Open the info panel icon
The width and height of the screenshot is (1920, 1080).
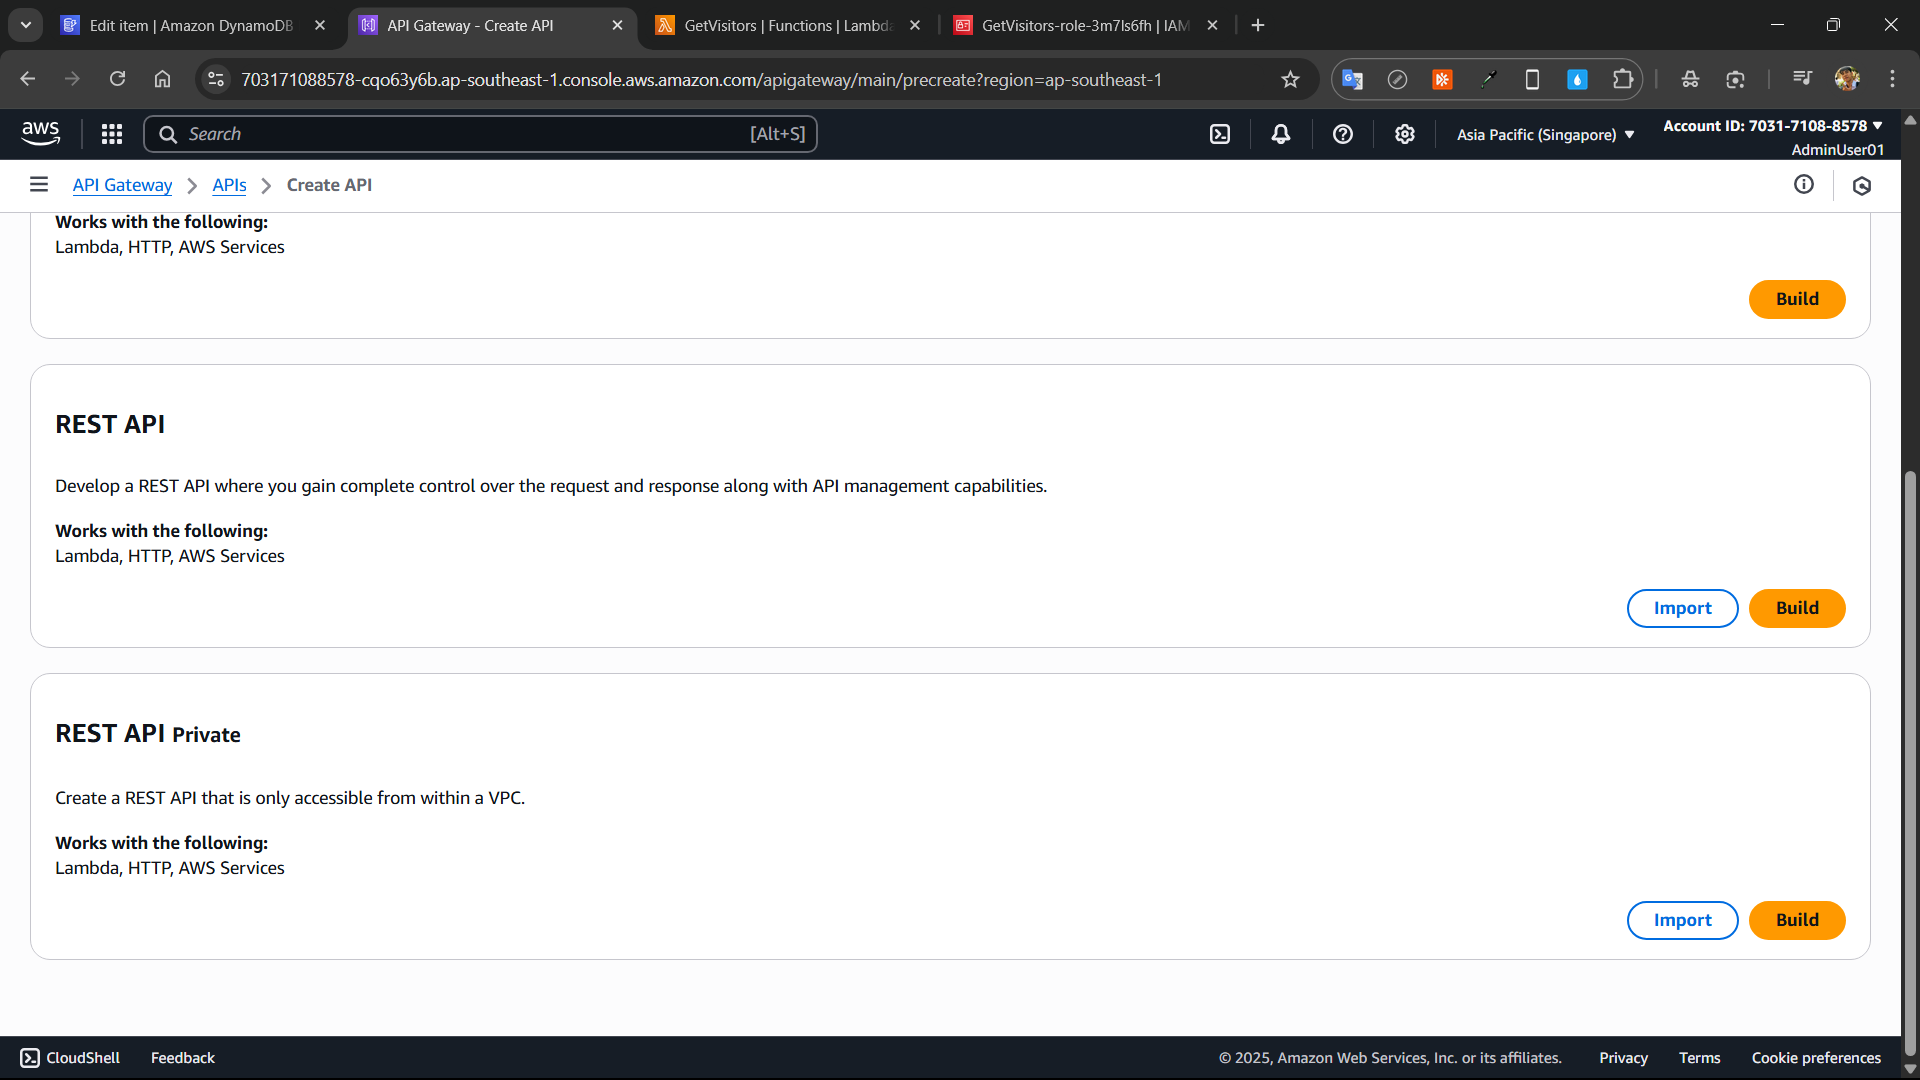point(1804,184)
